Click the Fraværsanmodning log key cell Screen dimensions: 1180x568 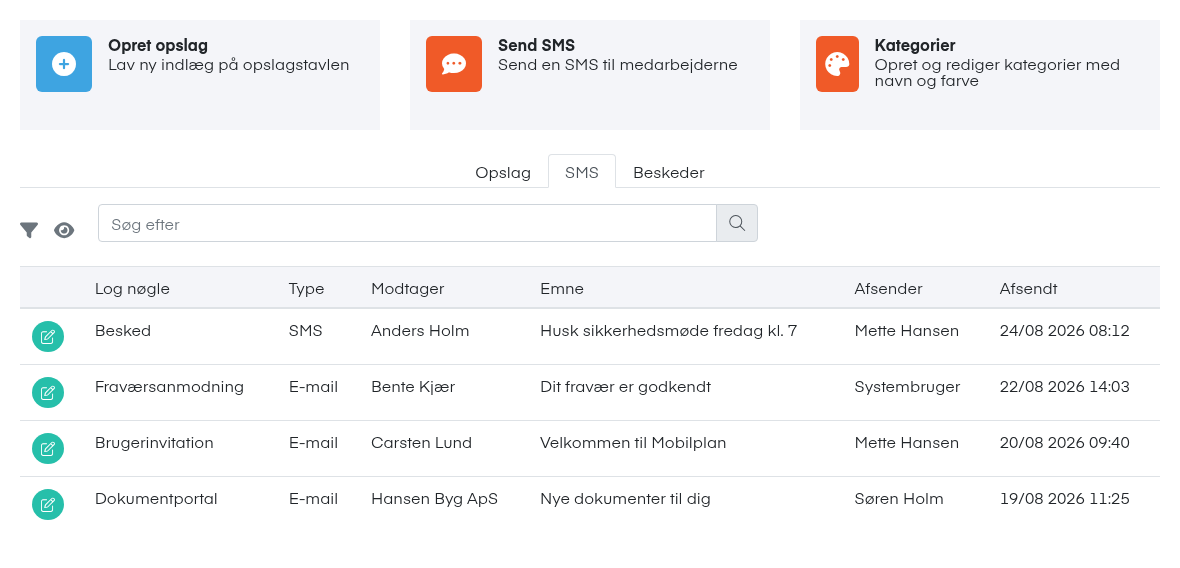pos(169,387)
